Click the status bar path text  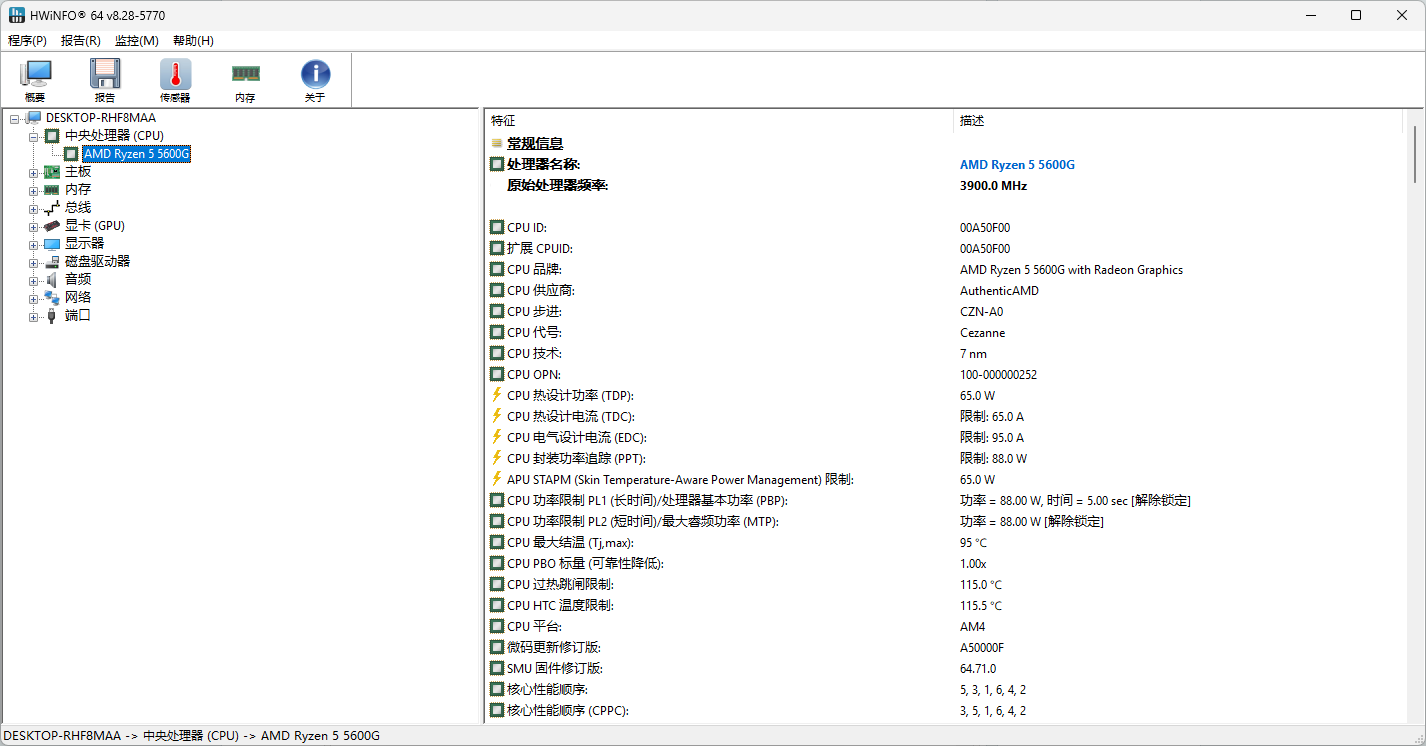(x=192, y=736)
